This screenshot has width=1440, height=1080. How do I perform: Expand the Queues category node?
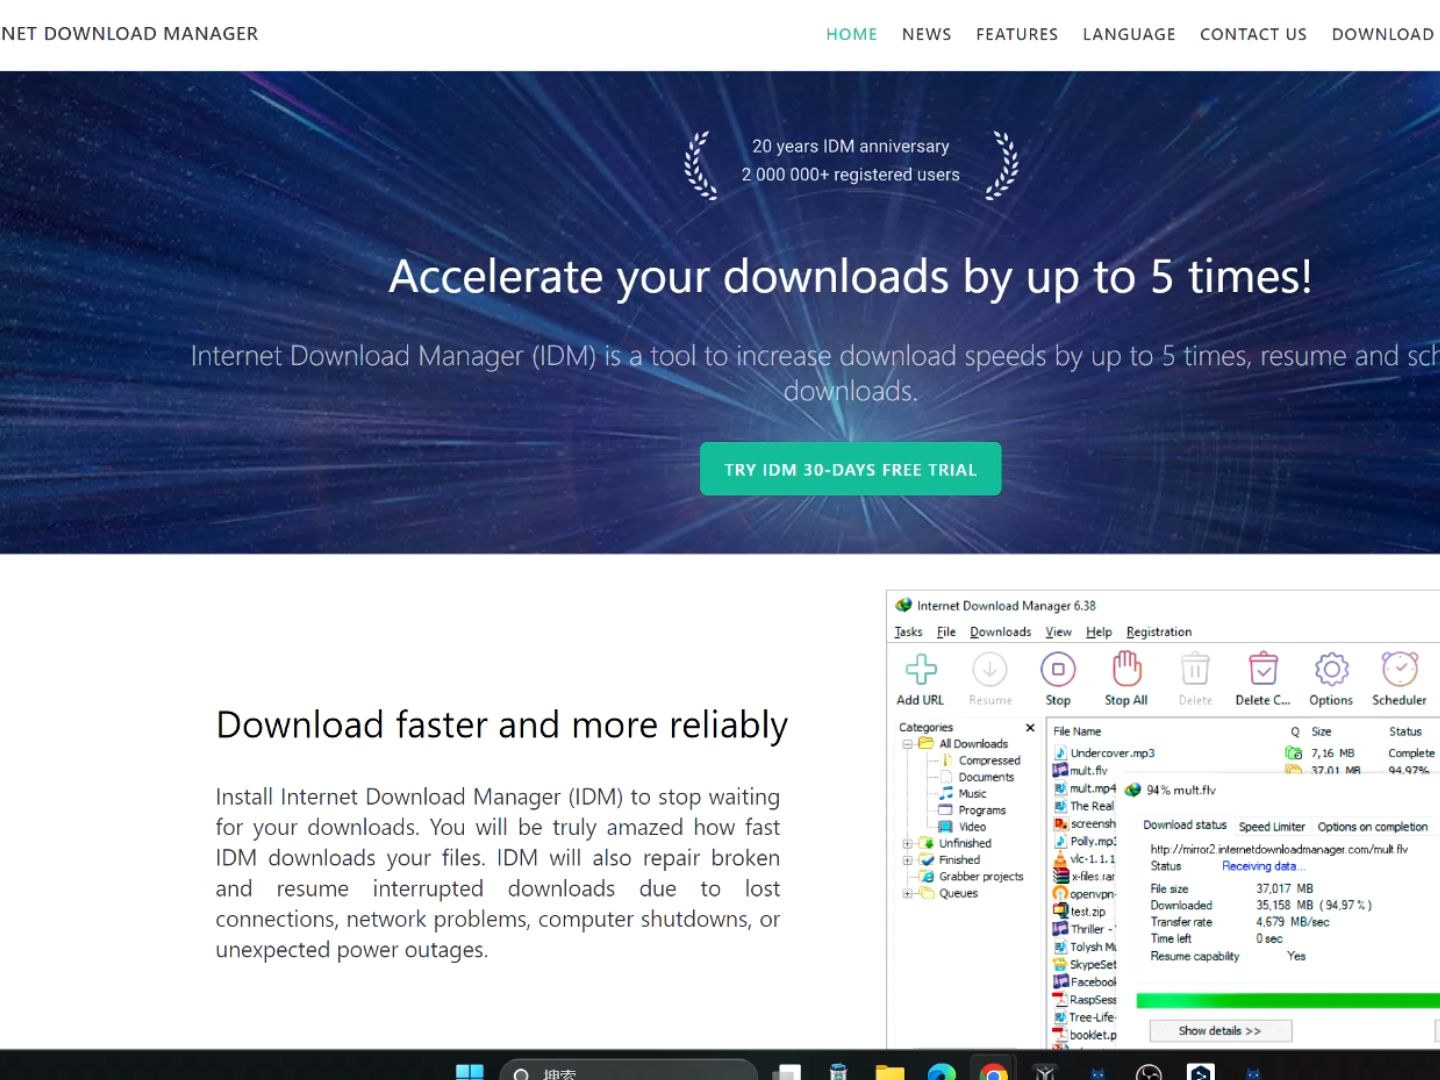[908, 894]
